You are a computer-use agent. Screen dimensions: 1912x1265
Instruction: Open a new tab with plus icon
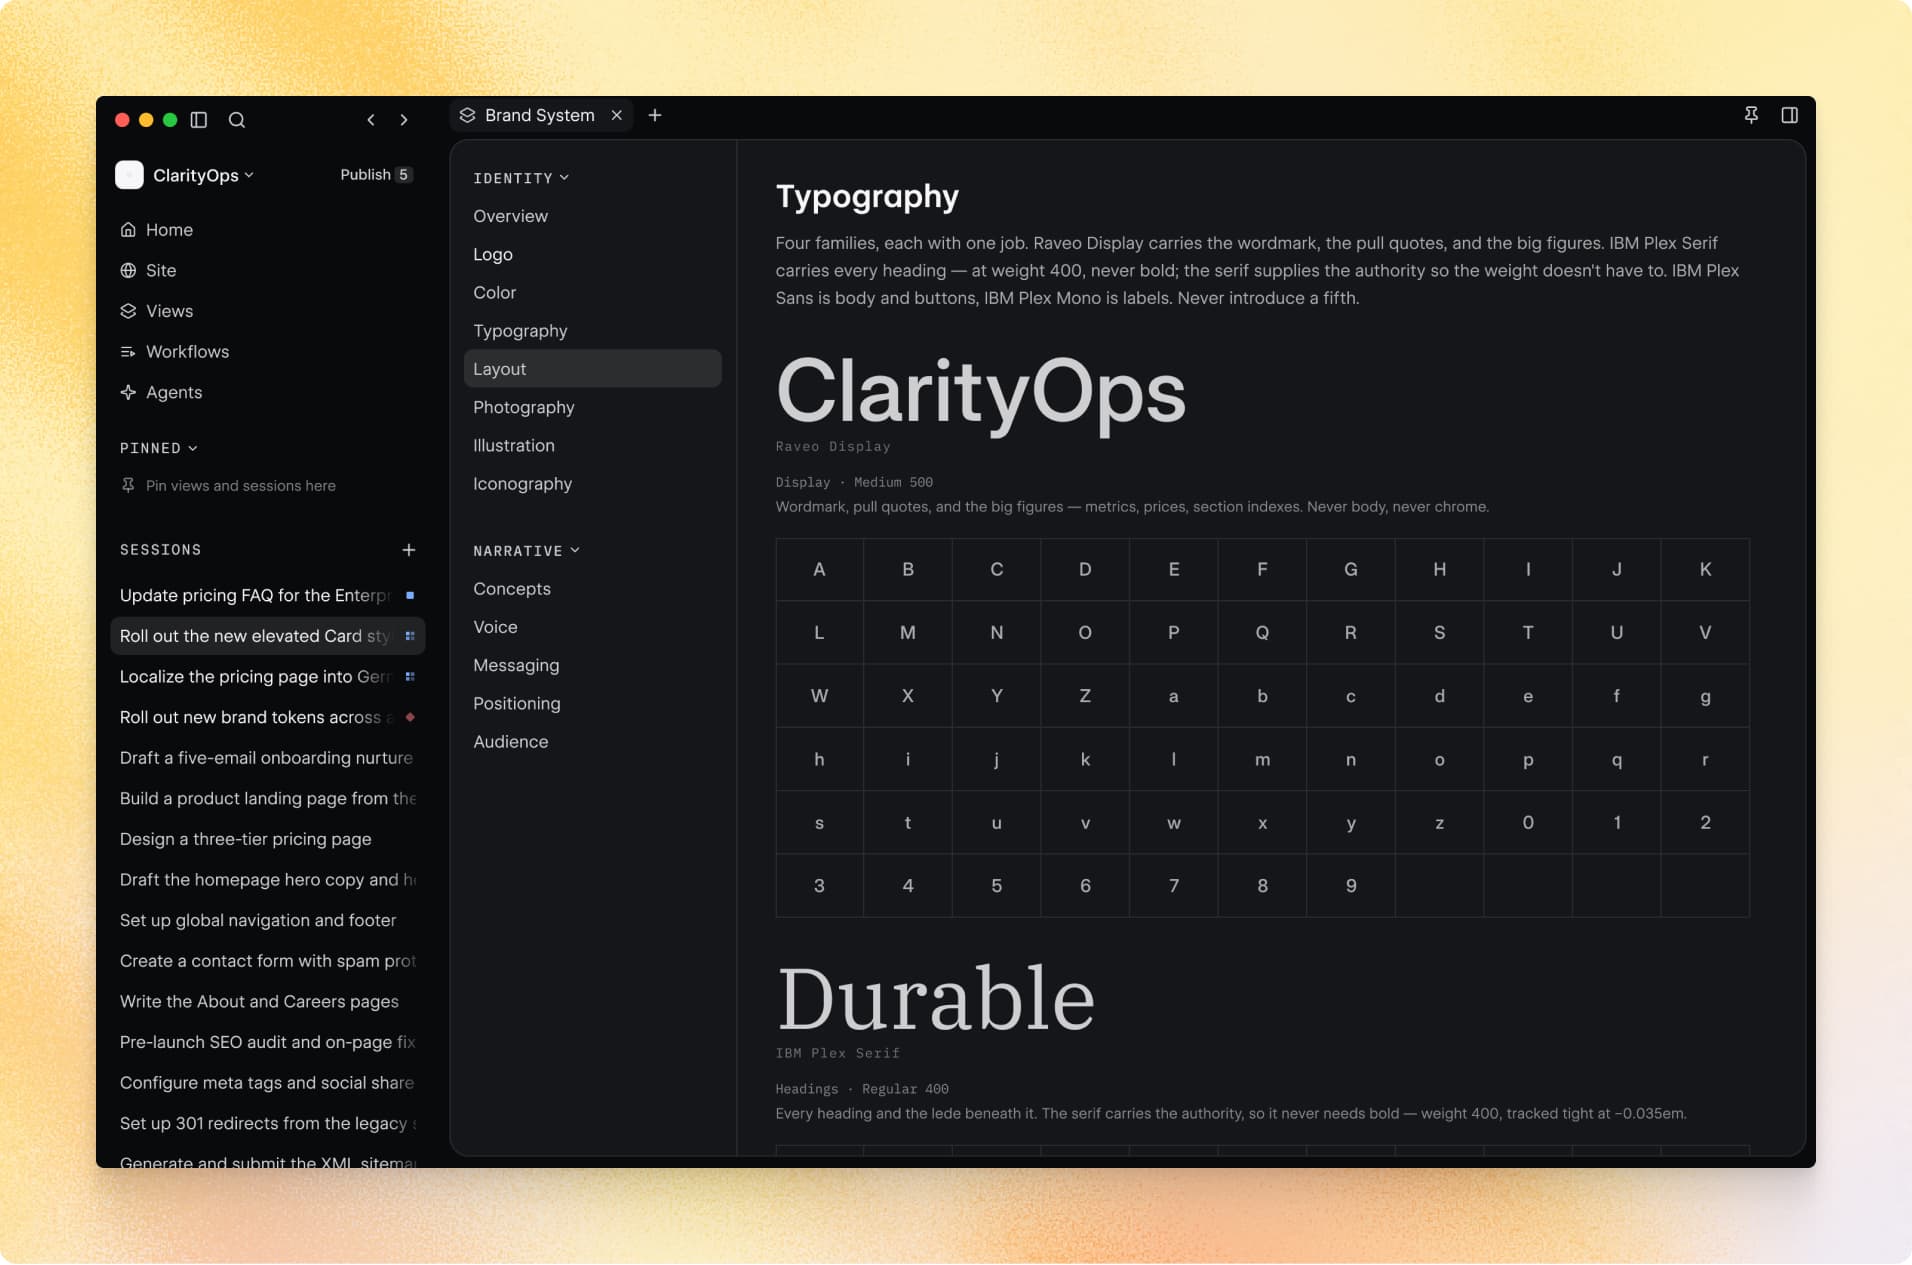[655, 115]
